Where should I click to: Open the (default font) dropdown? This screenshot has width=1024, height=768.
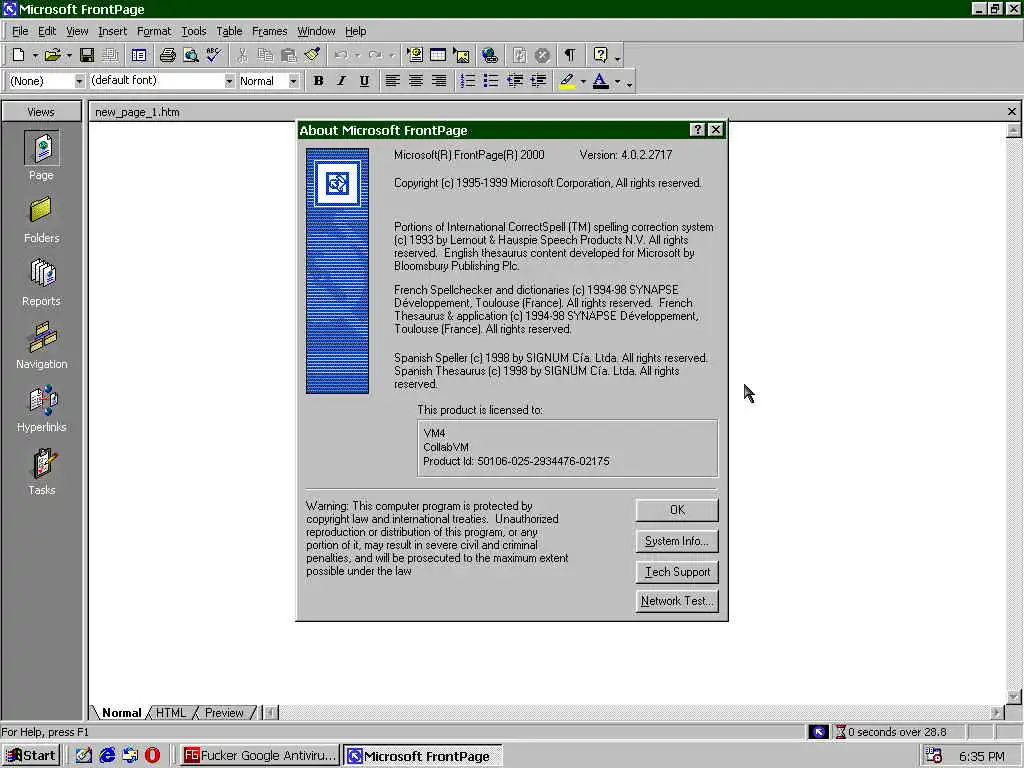tap(229, 81)
